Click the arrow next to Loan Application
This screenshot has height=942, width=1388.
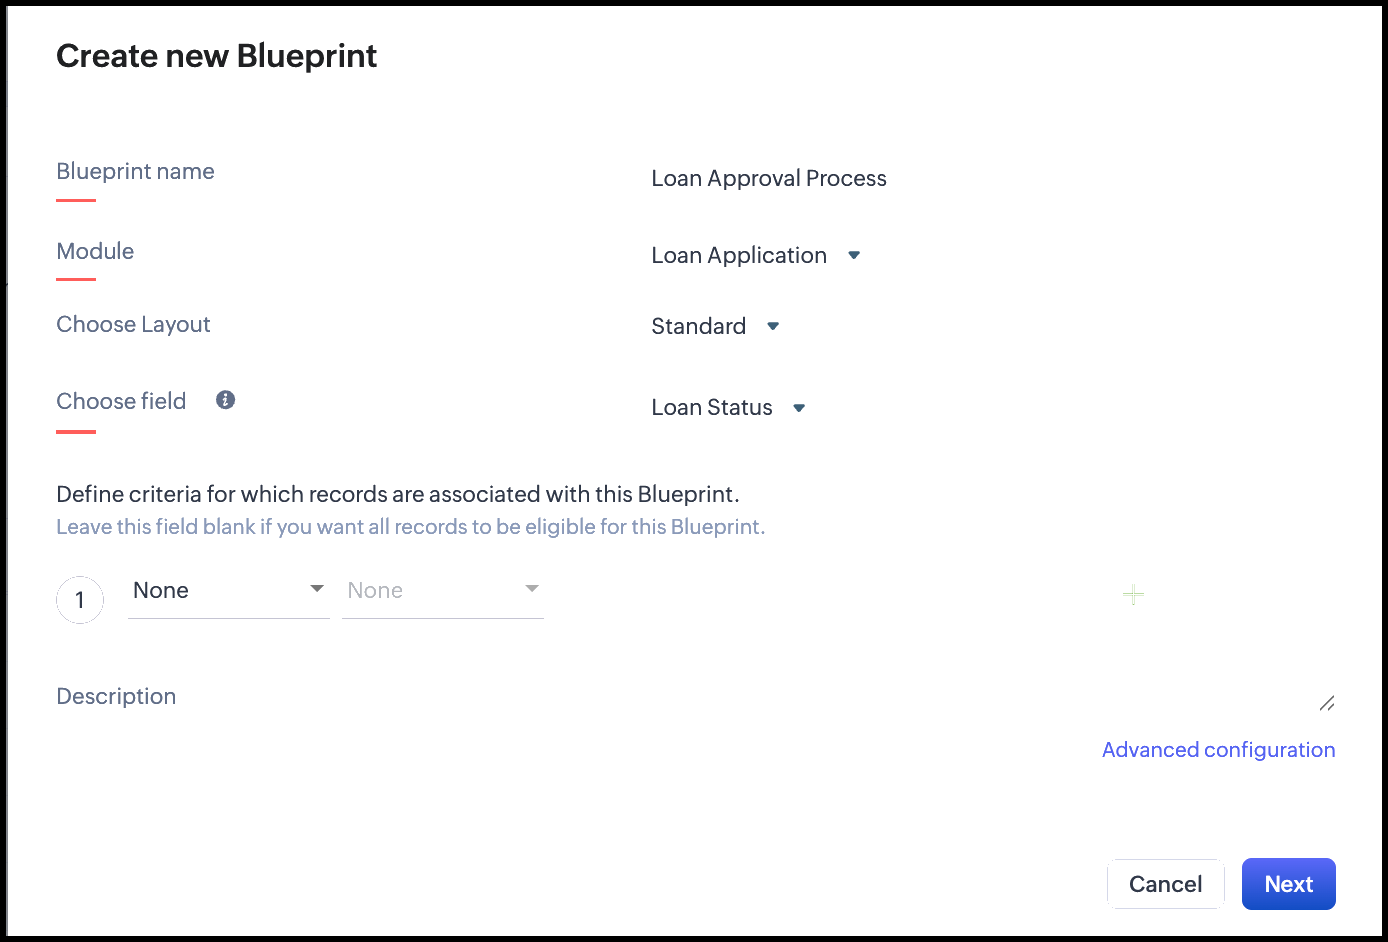(x=854, y=255)
